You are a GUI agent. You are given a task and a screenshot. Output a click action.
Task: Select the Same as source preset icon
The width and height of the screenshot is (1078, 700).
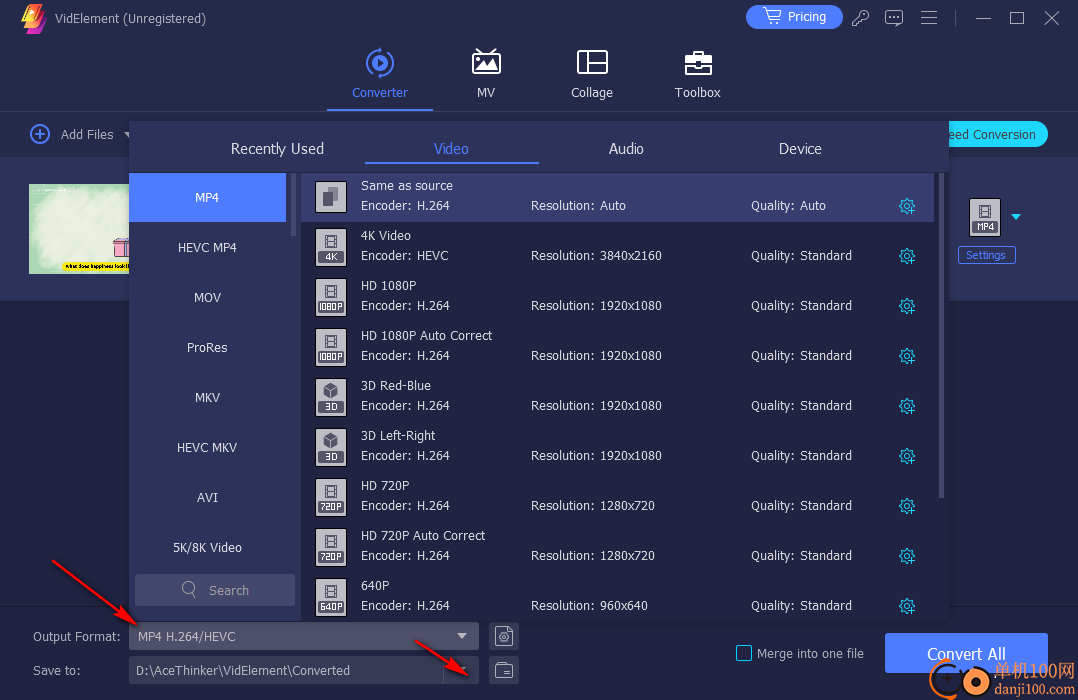pos(331,197)
